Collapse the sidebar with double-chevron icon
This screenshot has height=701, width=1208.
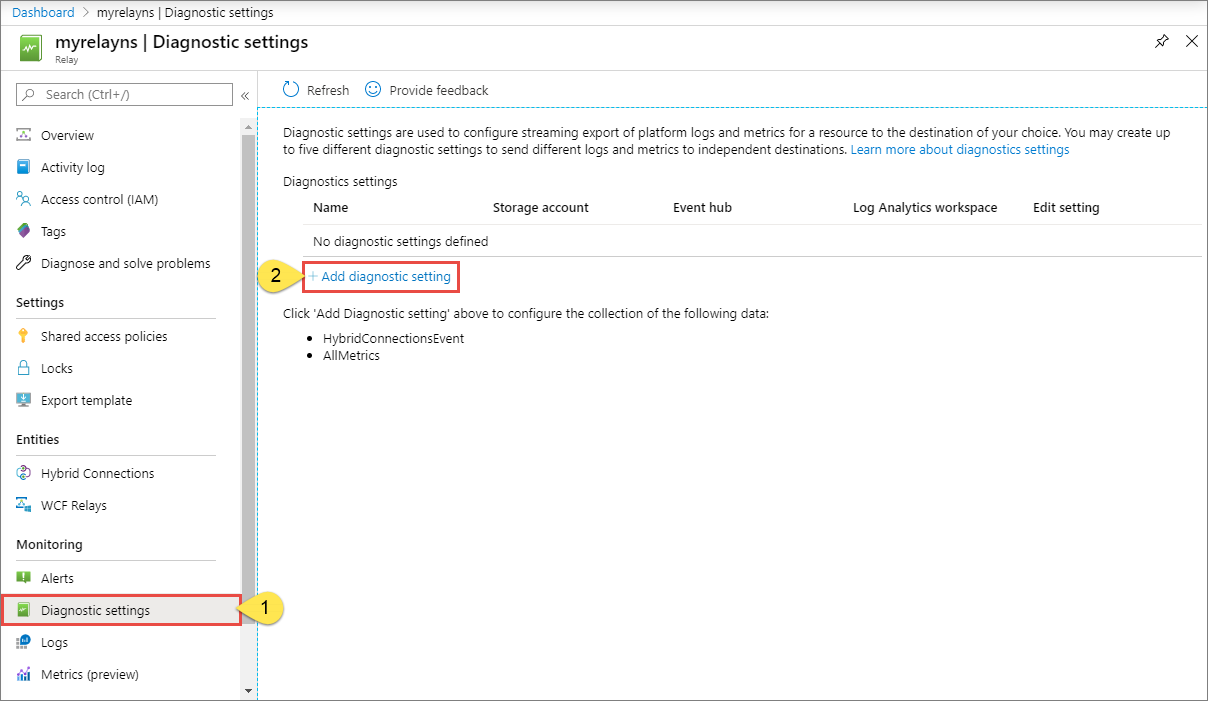245,95
